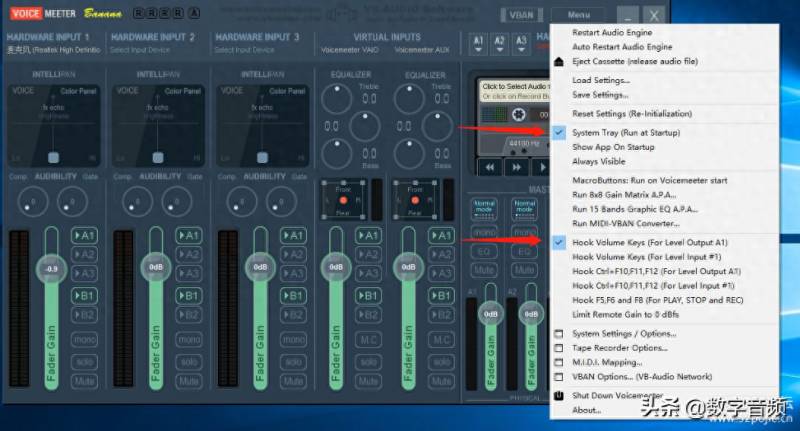800x431 pixels.
Task: Click Restart Audio Engine
Action: 612,32
